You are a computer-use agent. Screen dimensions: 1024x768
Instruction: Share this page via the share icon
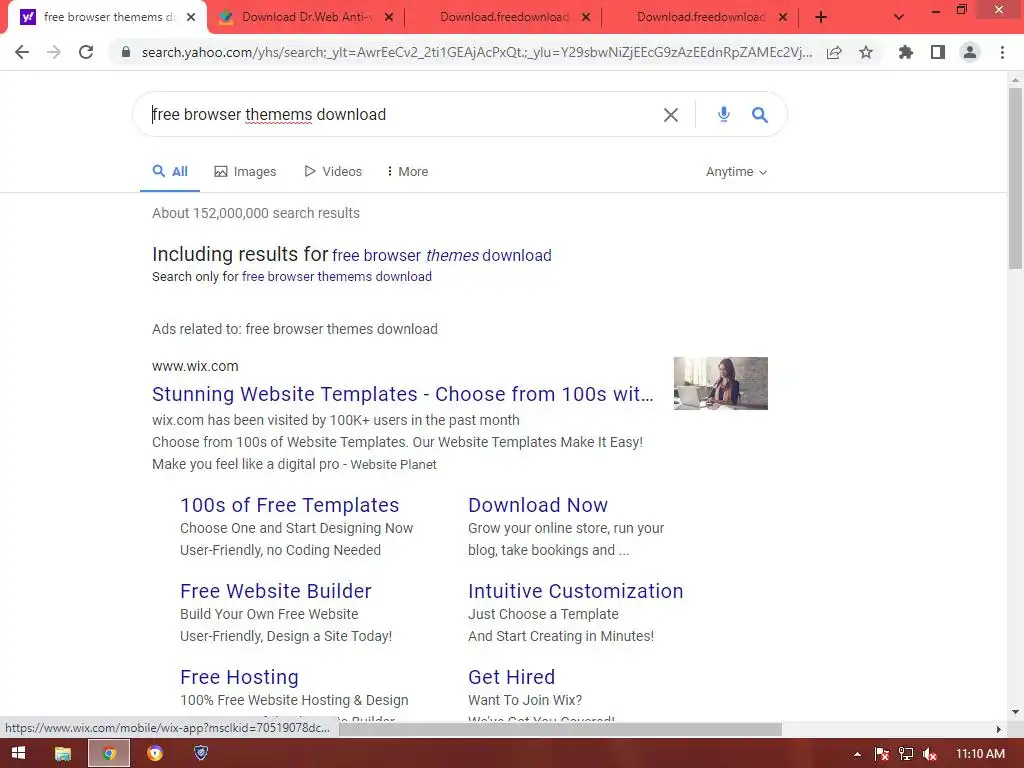coord(834,52)
